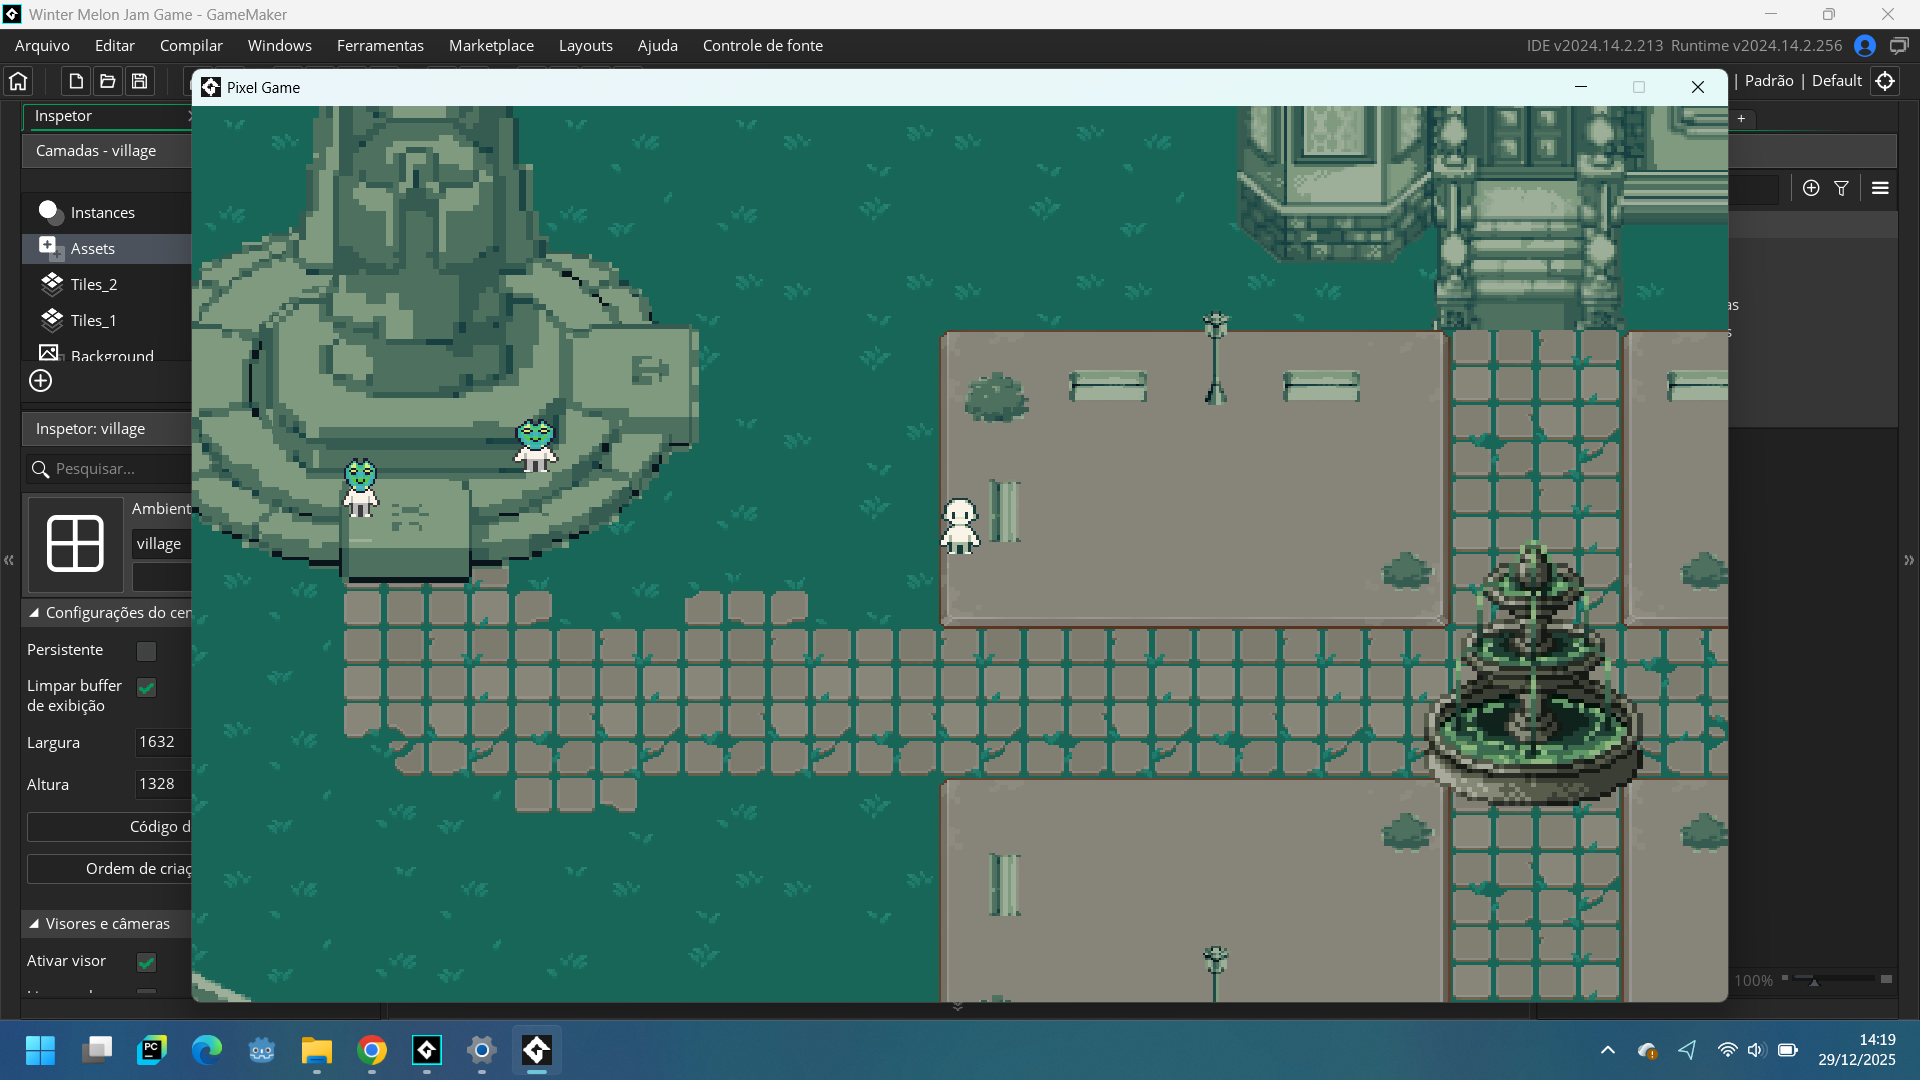Click the filter funnel icon in asset browser
Screen dimensions: 1920x1080
pos(1841,188)
